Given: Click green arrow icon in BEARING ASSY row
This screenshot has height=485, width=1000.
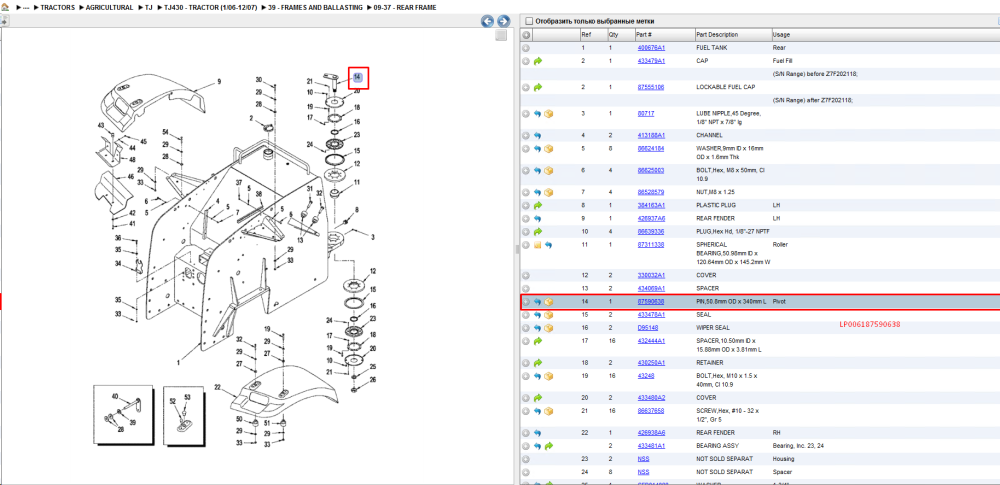Looking at the screenshot, I should (x=548, y=445).
